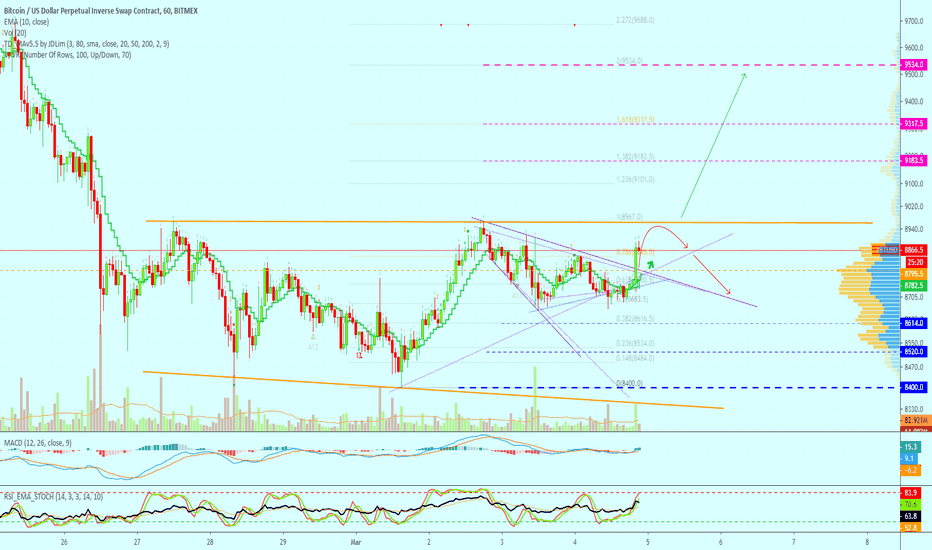Click the RSI_EMA_STOCH (14, 3, 3, 14, 10) legend
Screen dimensions: 932x550
pyautogui.click(x=53, y=496)
